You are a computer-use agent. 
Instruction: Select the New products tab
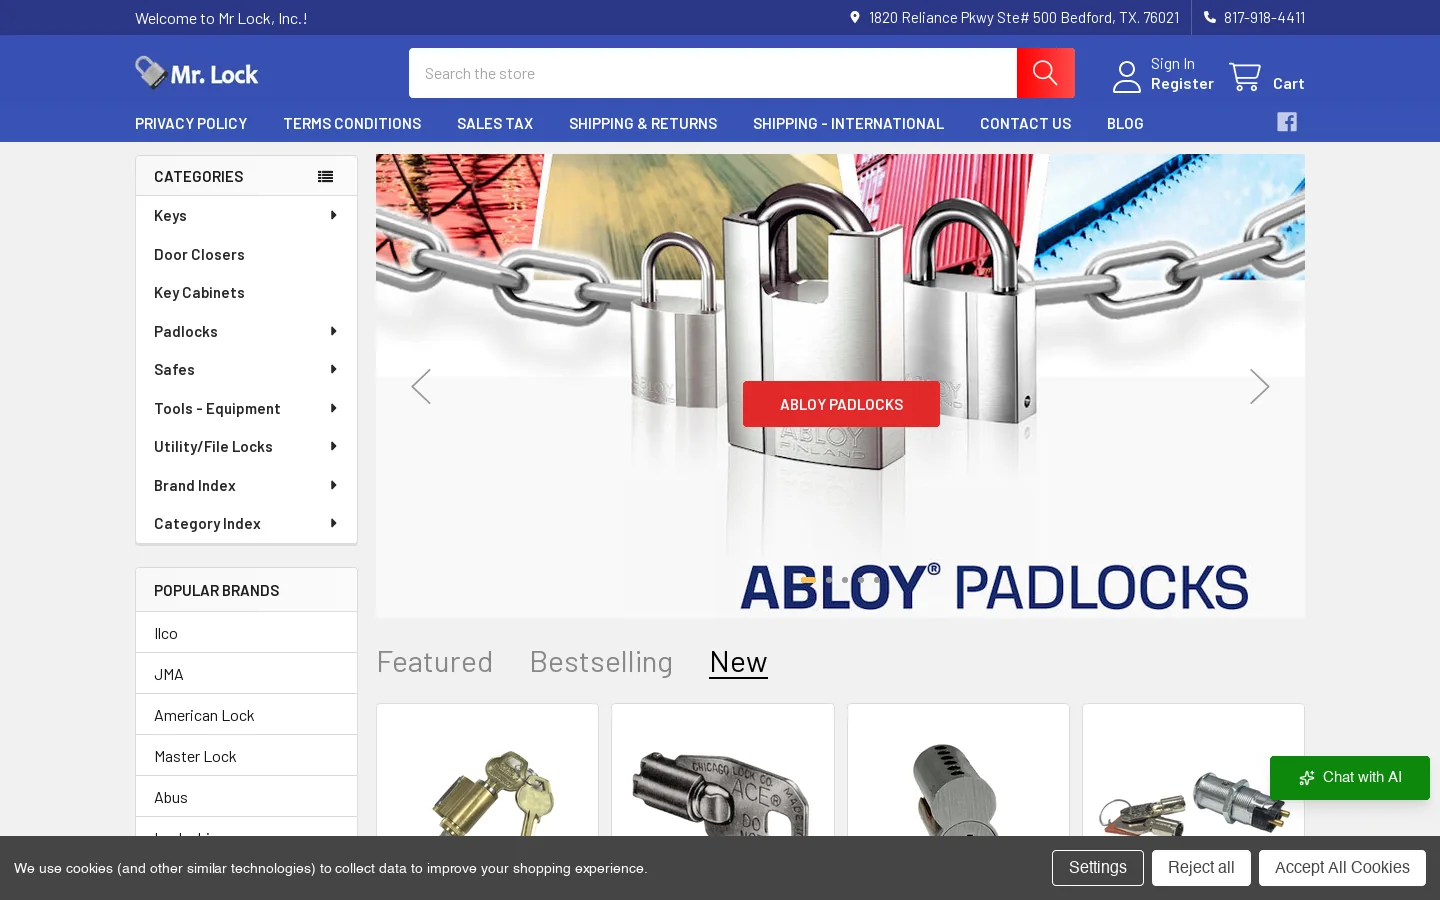coord(738,662)
